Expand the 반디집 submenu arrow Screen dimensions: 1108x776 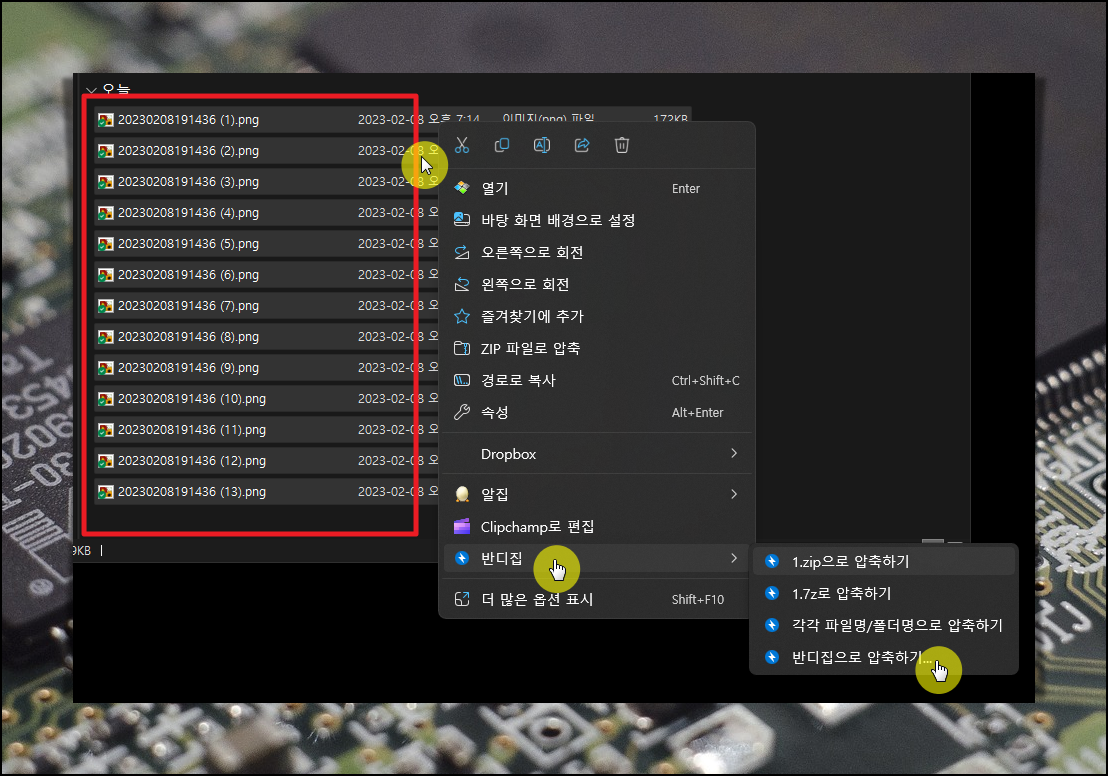(733, 558)
